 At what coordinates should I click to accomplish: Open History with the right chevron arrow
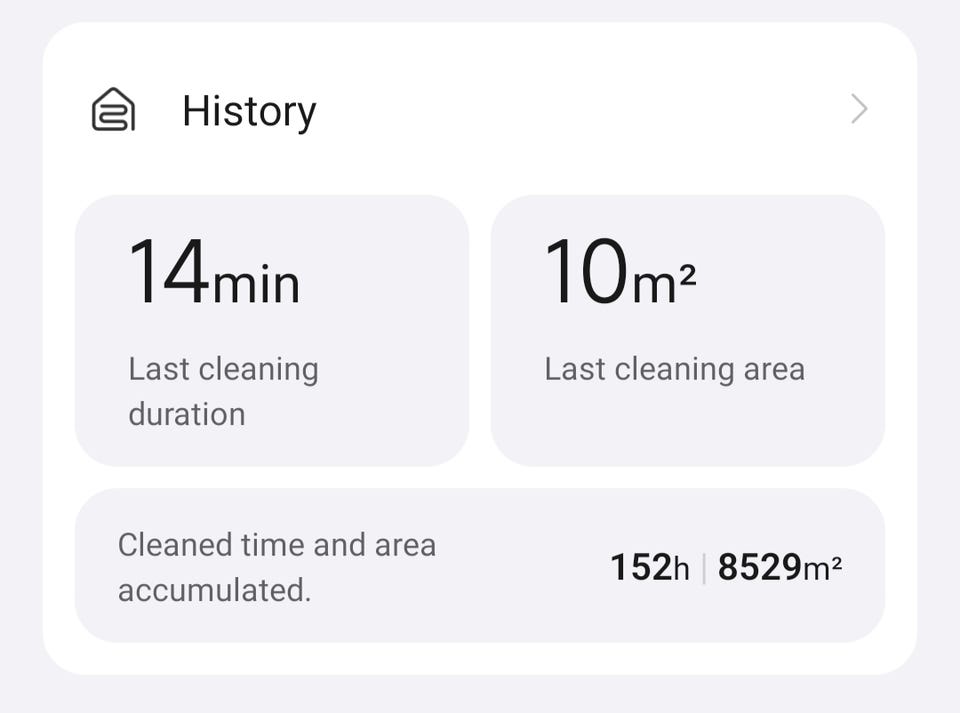(858, 109)
